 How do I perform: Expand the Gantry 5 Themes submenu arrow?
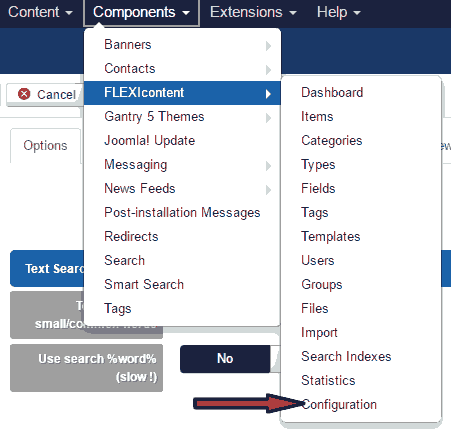click(x=268, y=118)
